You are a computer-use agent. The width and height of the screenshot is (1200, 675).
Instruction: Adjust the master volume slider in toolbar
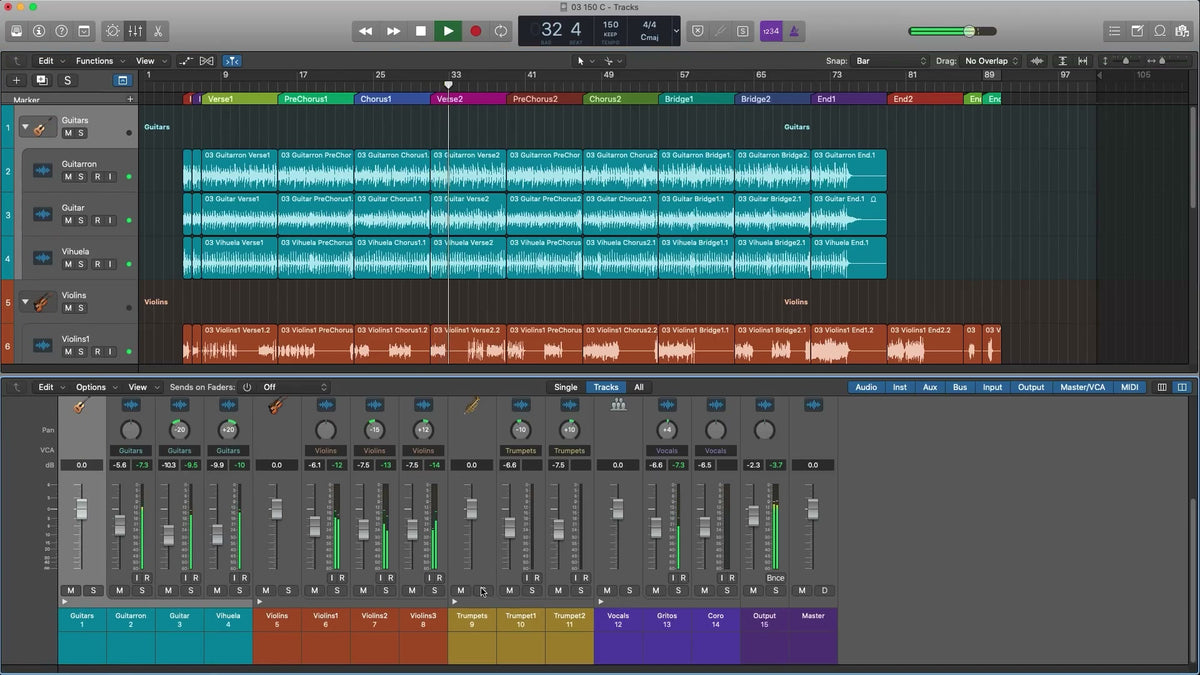[952, 31]
